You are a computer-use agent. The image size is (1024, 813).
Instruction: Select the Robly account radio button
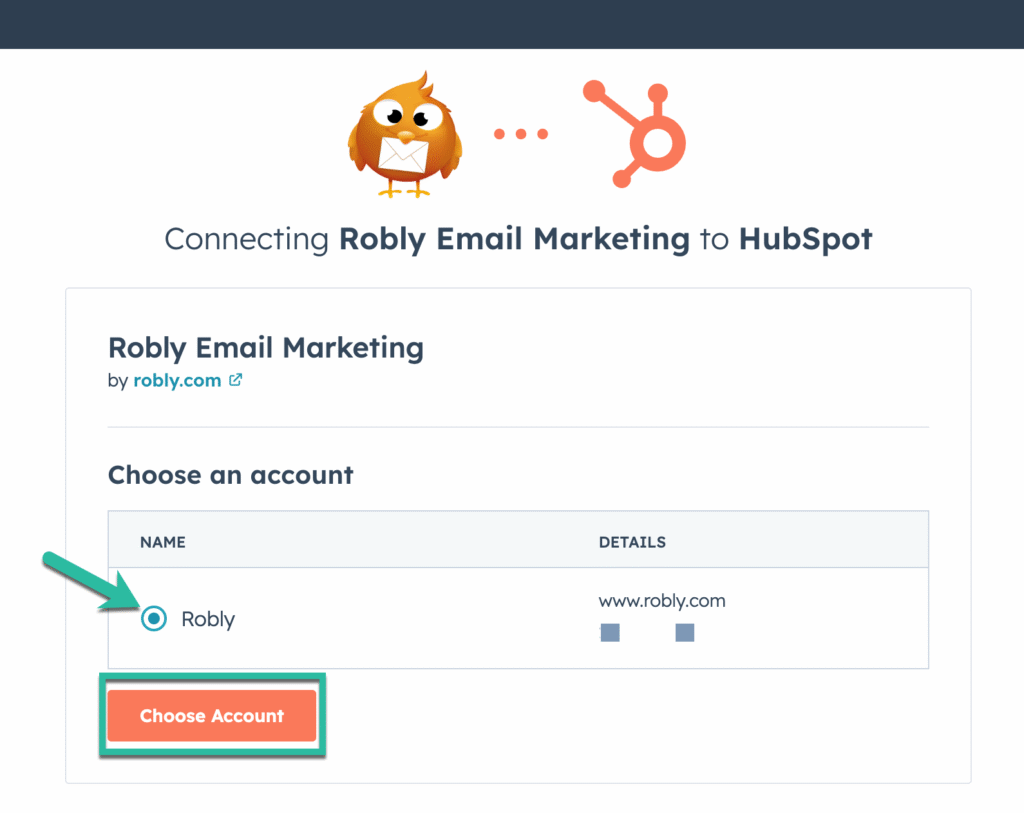click(x=153, y=618)
